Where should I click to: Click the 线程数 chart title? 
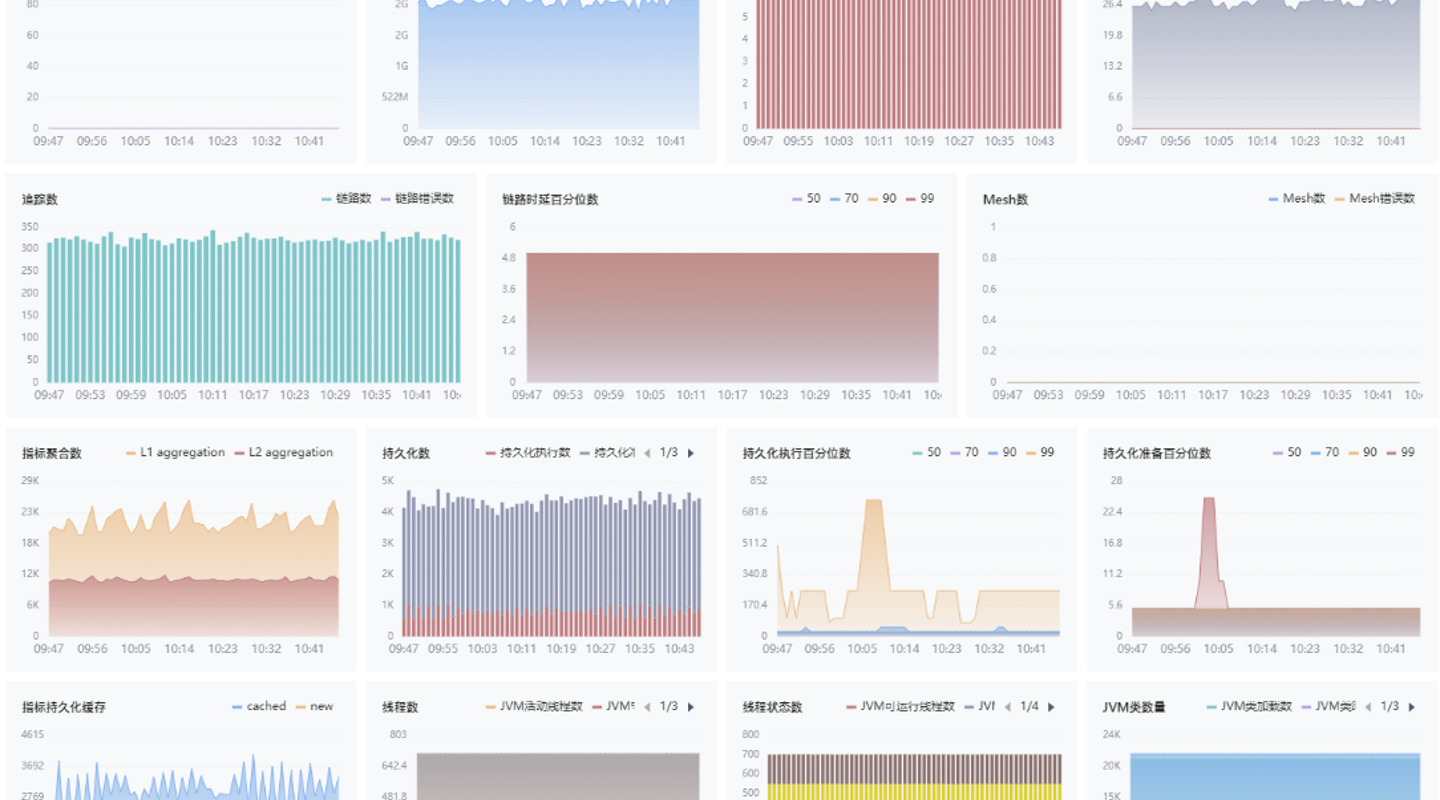coord(400,708)
